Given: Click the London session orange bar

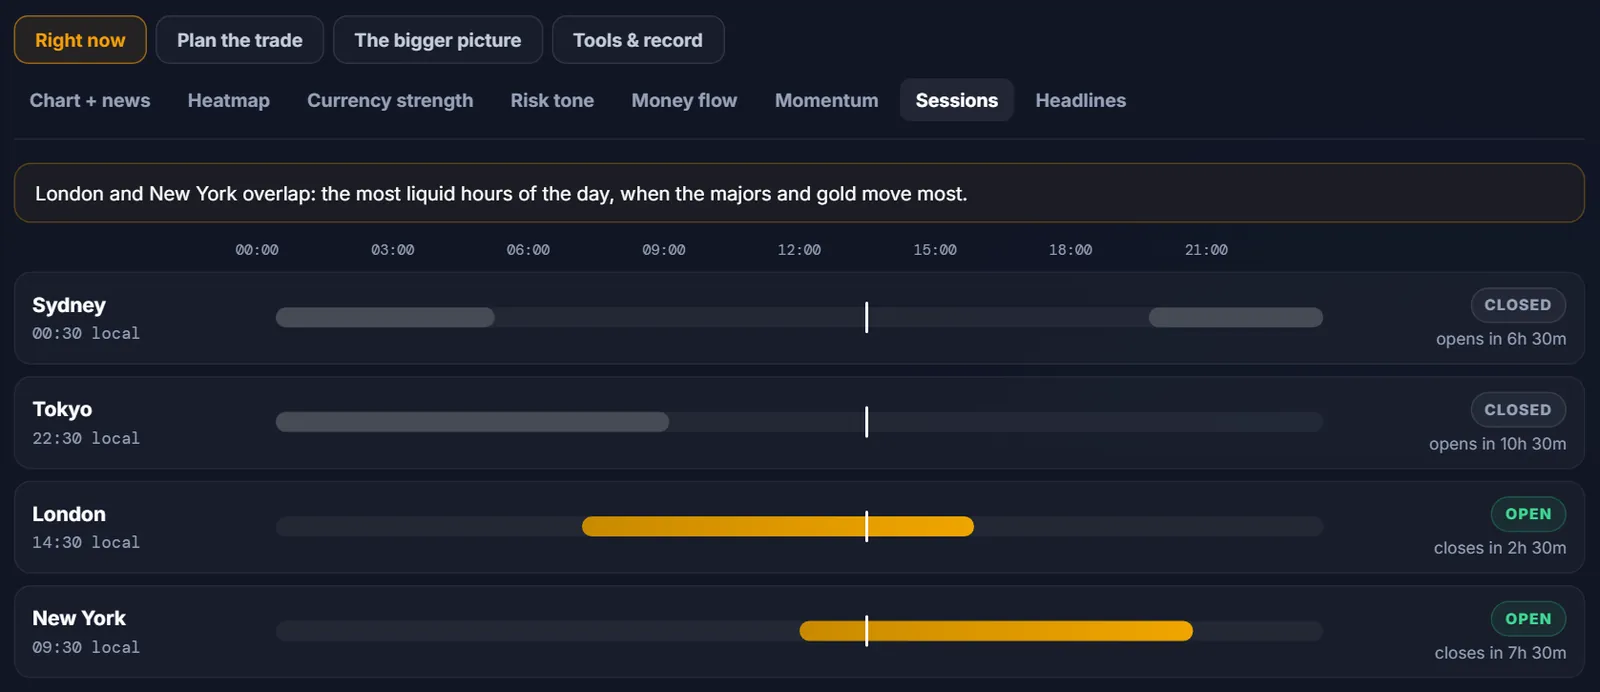Looking at the screenshot, I should click(x=778, y=526).
